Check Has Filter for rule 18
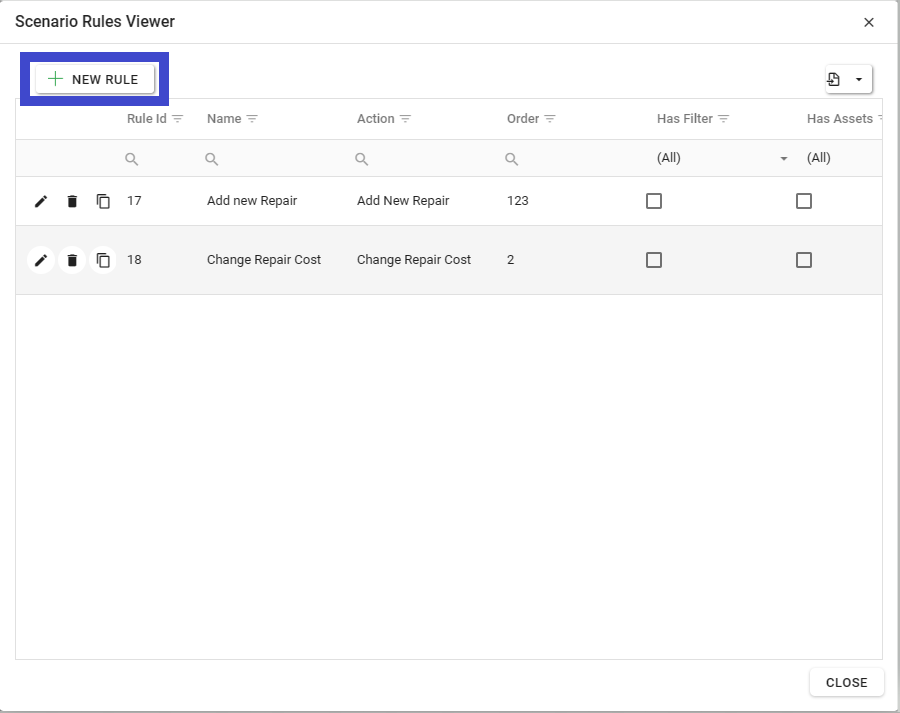Screen dimensions: 900x713 coord(654,260)
